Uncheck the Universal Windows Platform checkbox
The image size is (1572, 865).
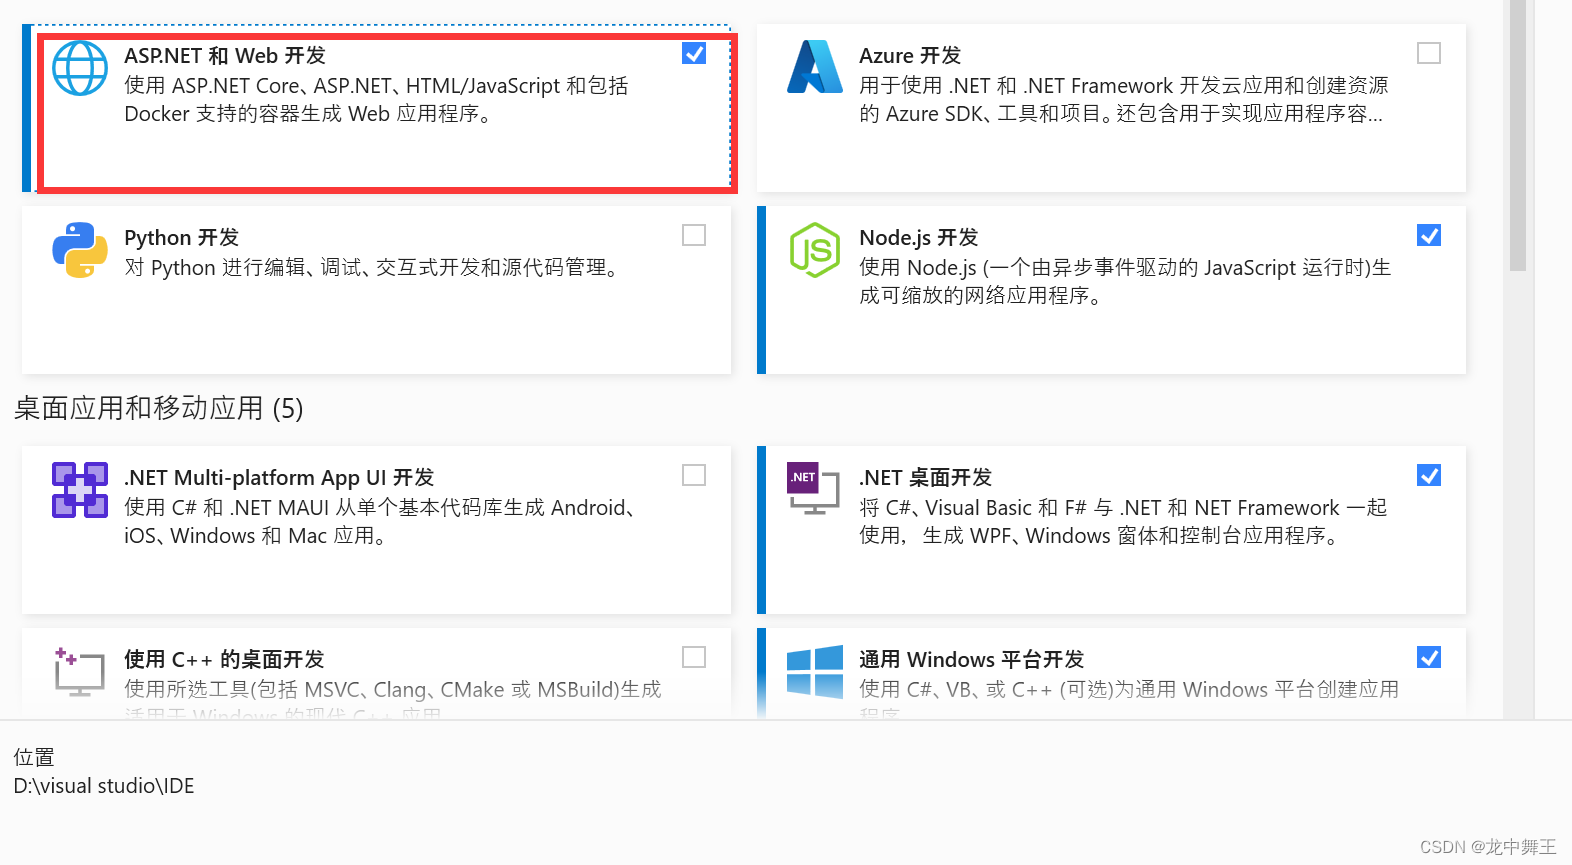click(x=1429, y=657)
